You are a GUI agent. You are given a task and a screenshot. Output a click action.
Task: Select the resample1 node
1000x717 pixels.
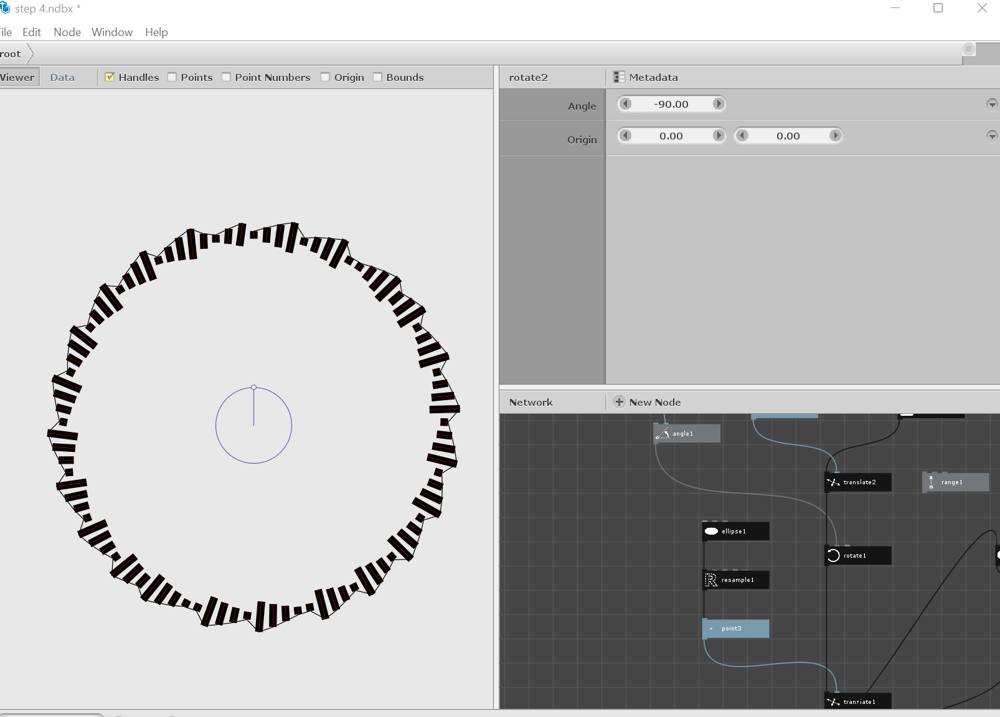[735, 580]
